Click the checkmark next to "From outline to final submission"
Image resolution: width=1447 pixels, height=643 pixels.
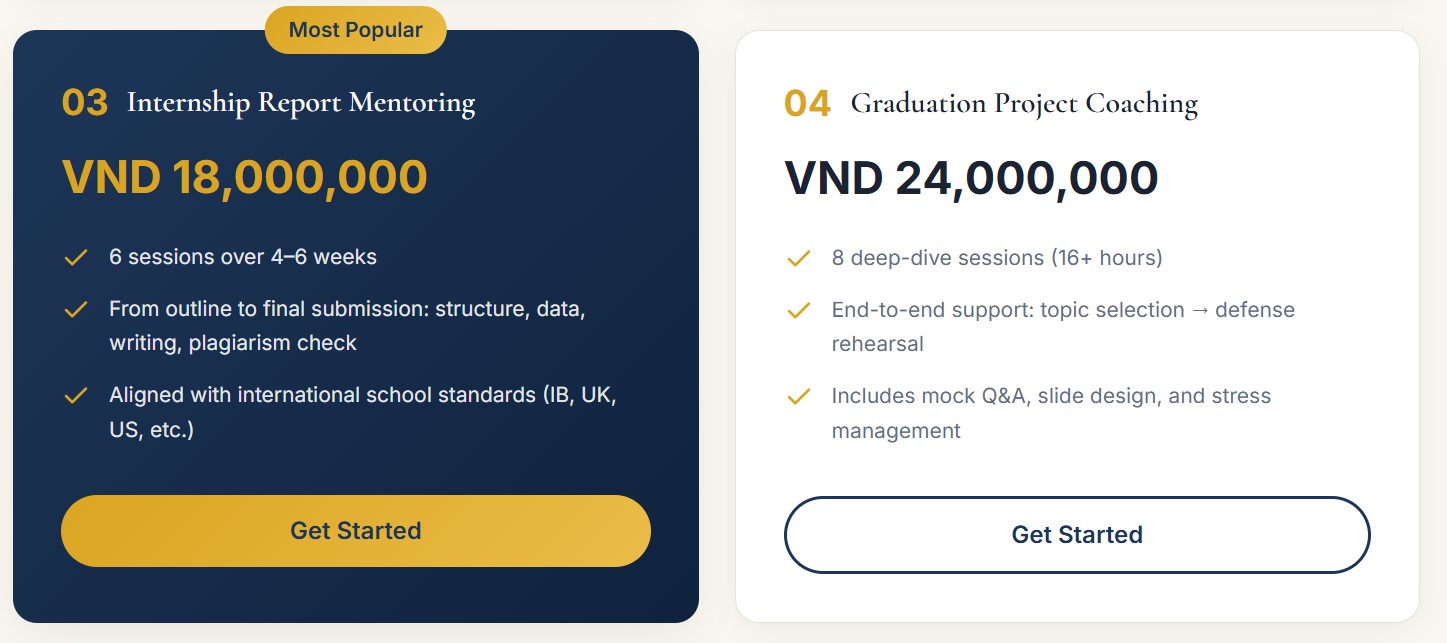click(x=76, y=310)
